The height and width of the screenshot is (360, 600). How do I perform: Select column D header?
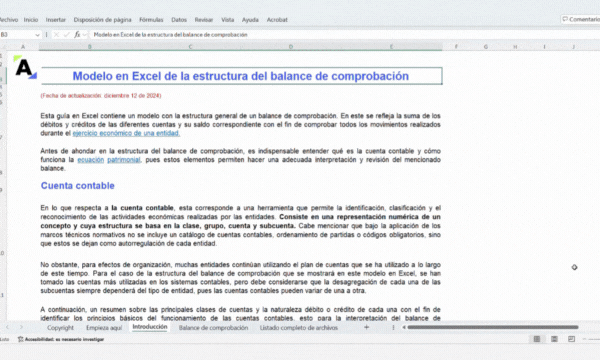[x=290, y=47]
